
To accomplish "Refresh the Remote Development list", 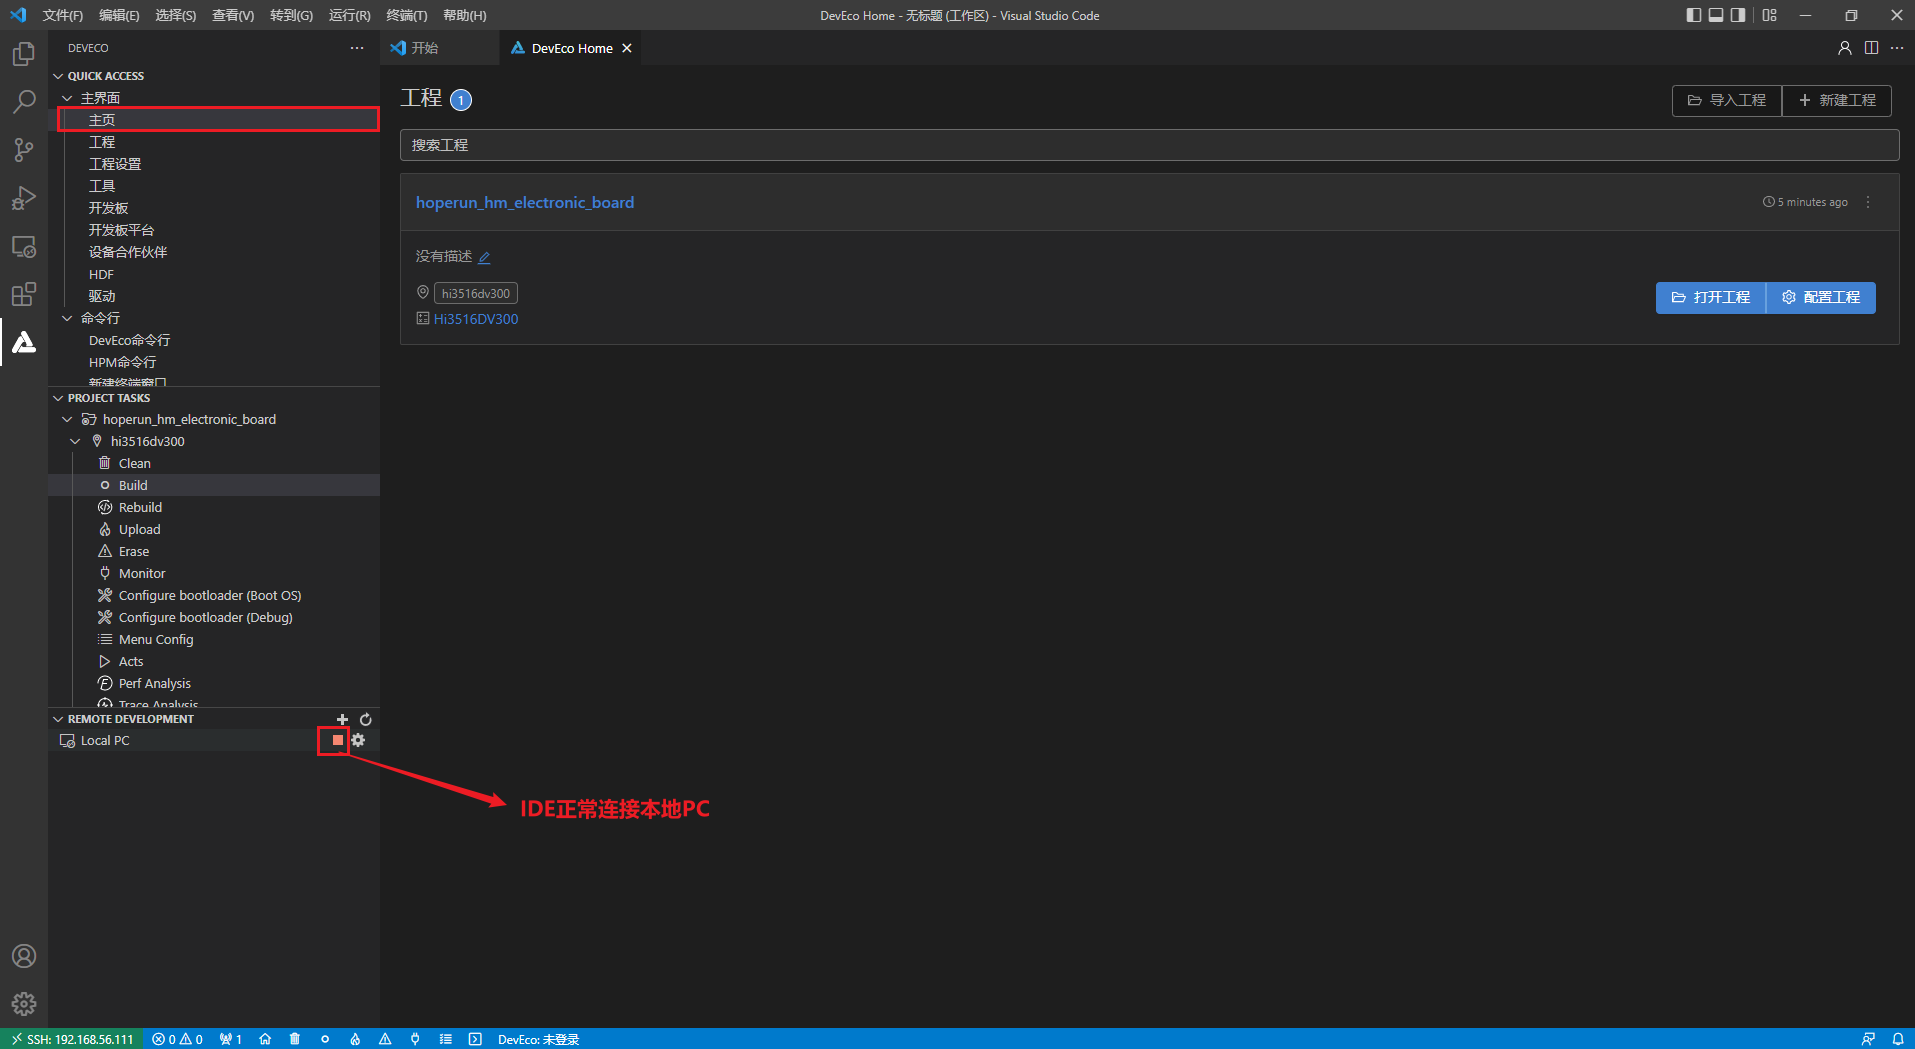I will pyautogui.click(x=366, y=719).
